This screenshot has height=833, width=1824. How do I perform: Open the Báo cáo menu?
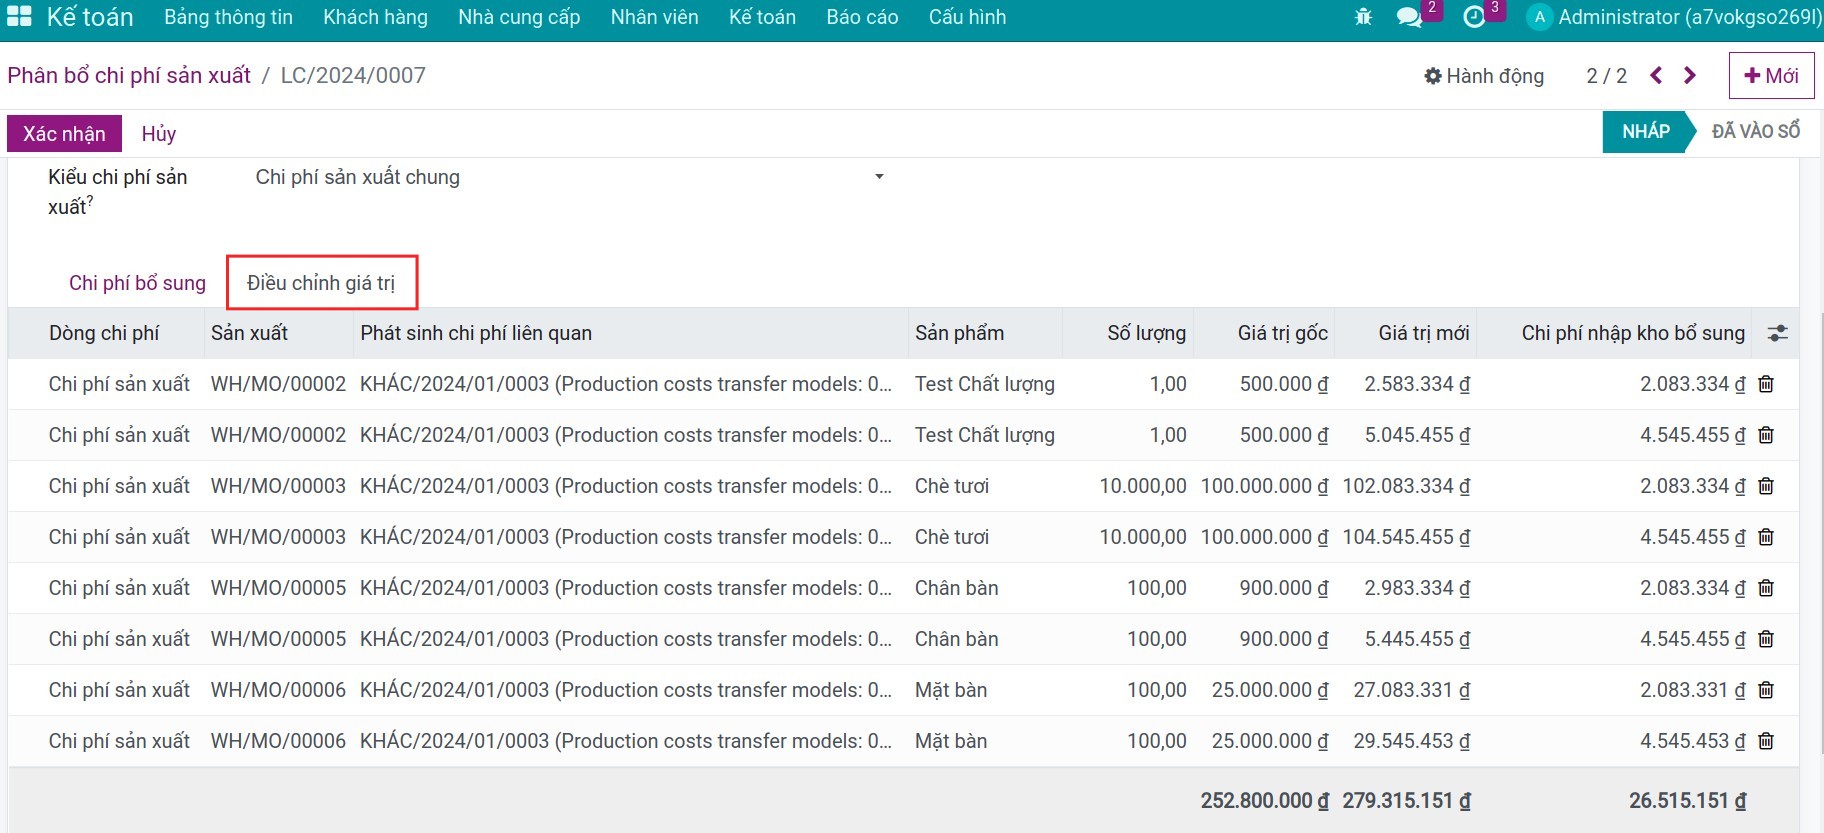[862, 17]
